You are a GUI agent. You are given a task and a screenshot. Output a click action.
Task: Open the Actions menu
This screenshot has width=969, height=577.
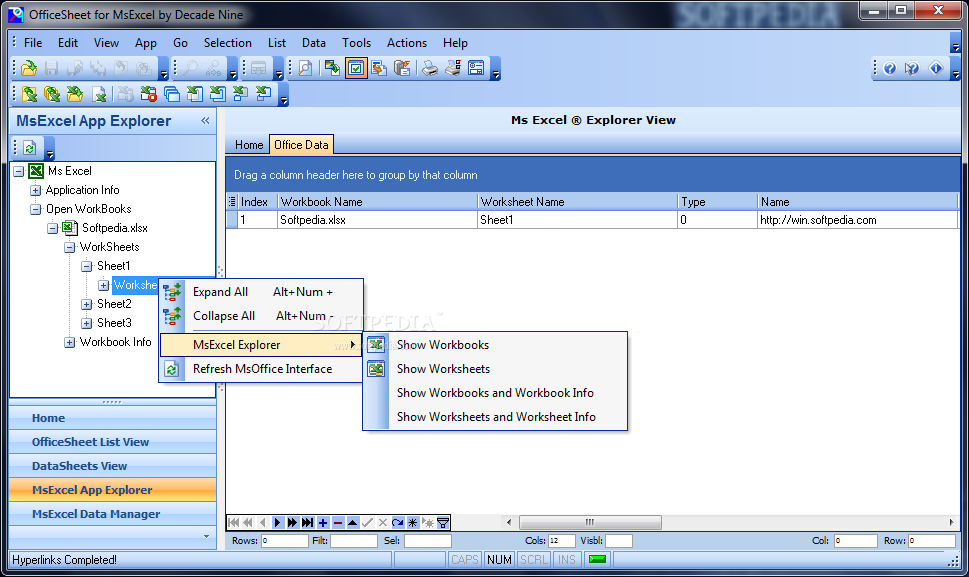407,43
